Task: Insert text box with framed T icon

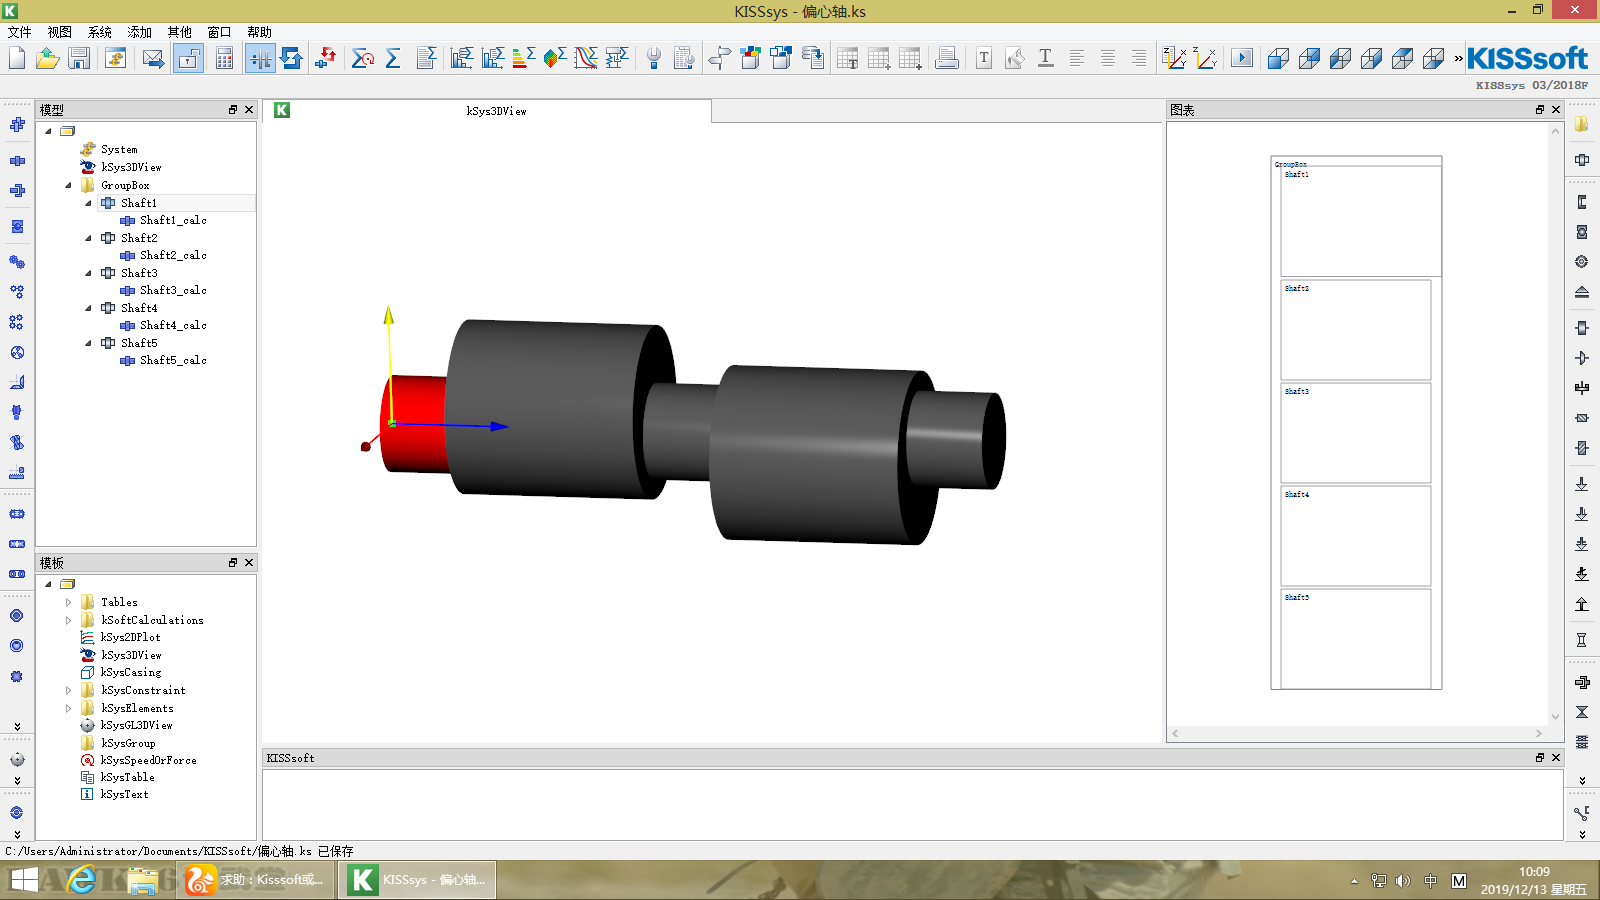Action: click(984, 58)
